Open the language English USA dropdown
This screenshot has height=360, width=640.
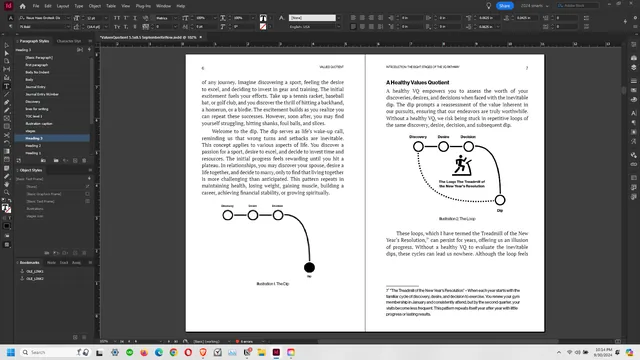tap(338, 27)
